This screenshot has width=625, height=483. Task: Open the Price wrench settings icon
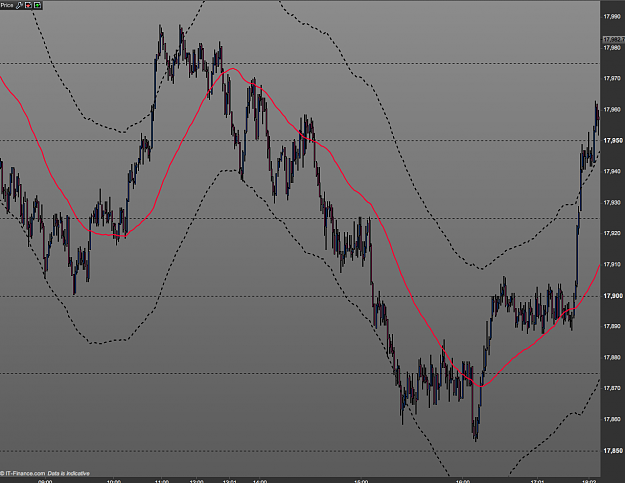[19, 5]
